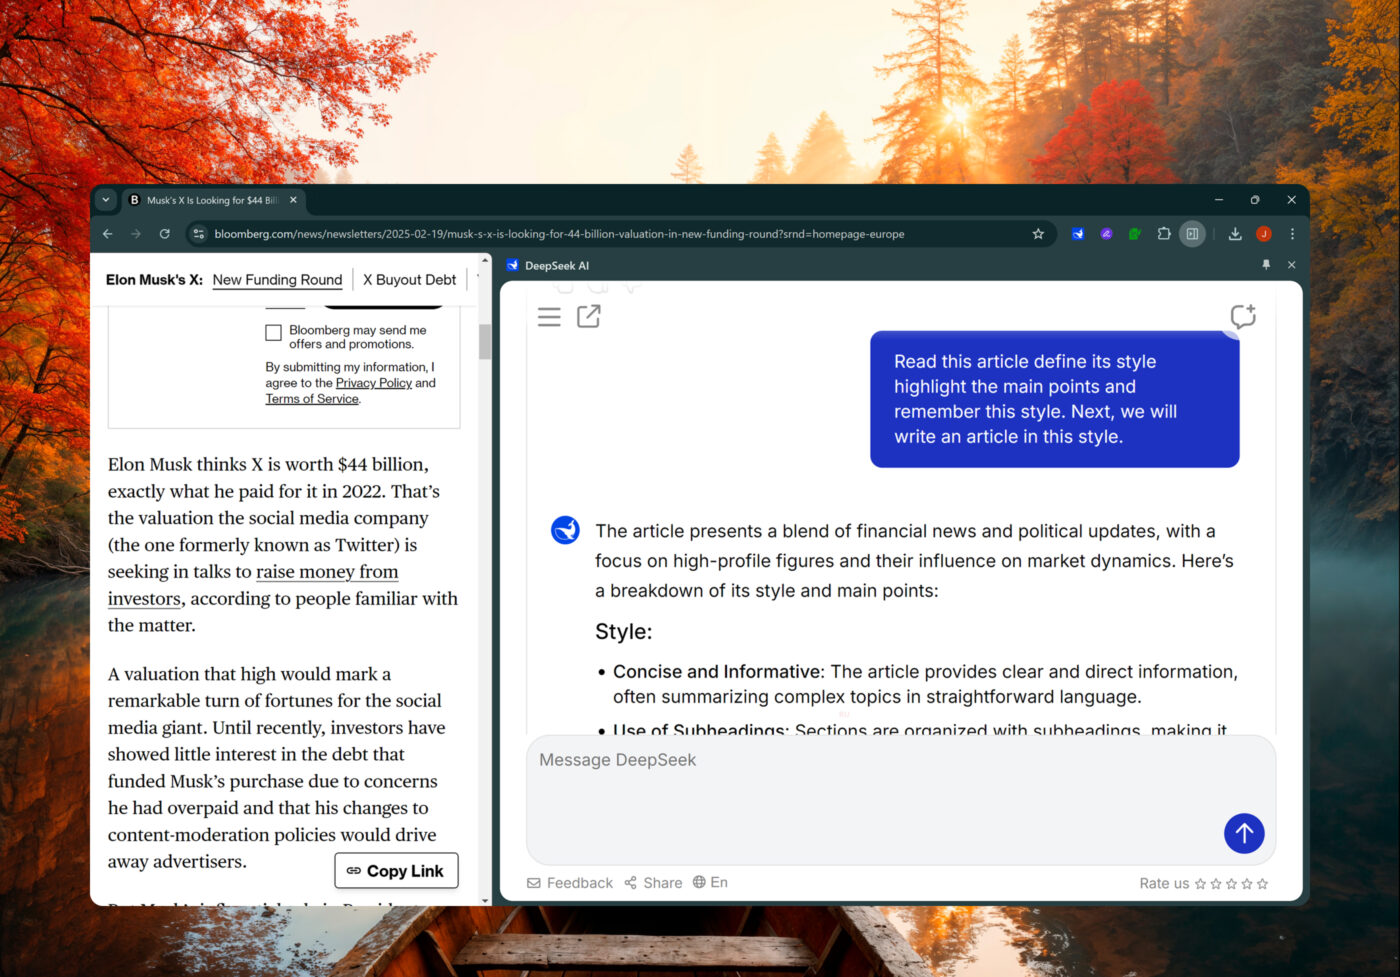Select the X Buyout Debt section tab
The height and width of the screenshot is (977, 1400).
point(409,280)
